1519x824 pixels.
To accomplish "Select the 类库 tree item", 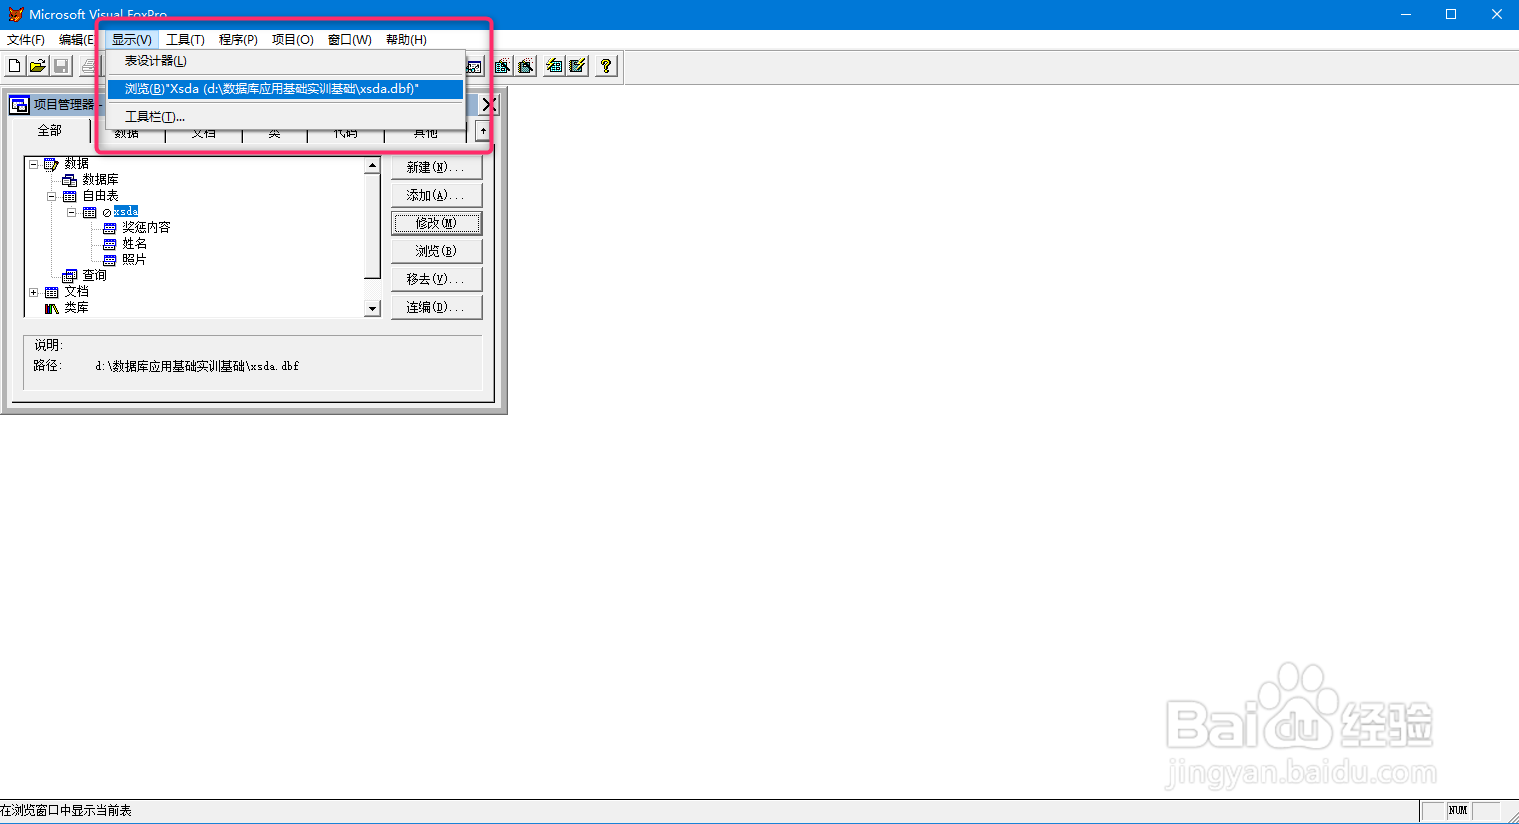I will (x=76, y=308).
